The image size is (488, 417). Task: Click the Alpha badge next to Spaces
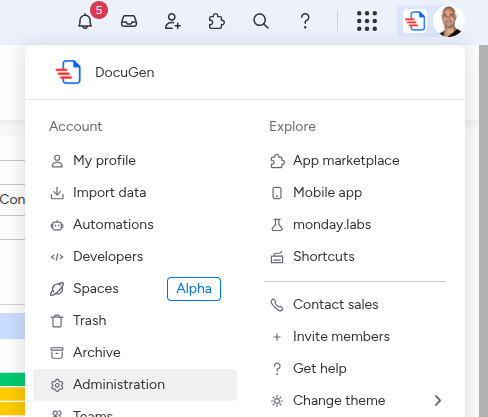[194, 289]
